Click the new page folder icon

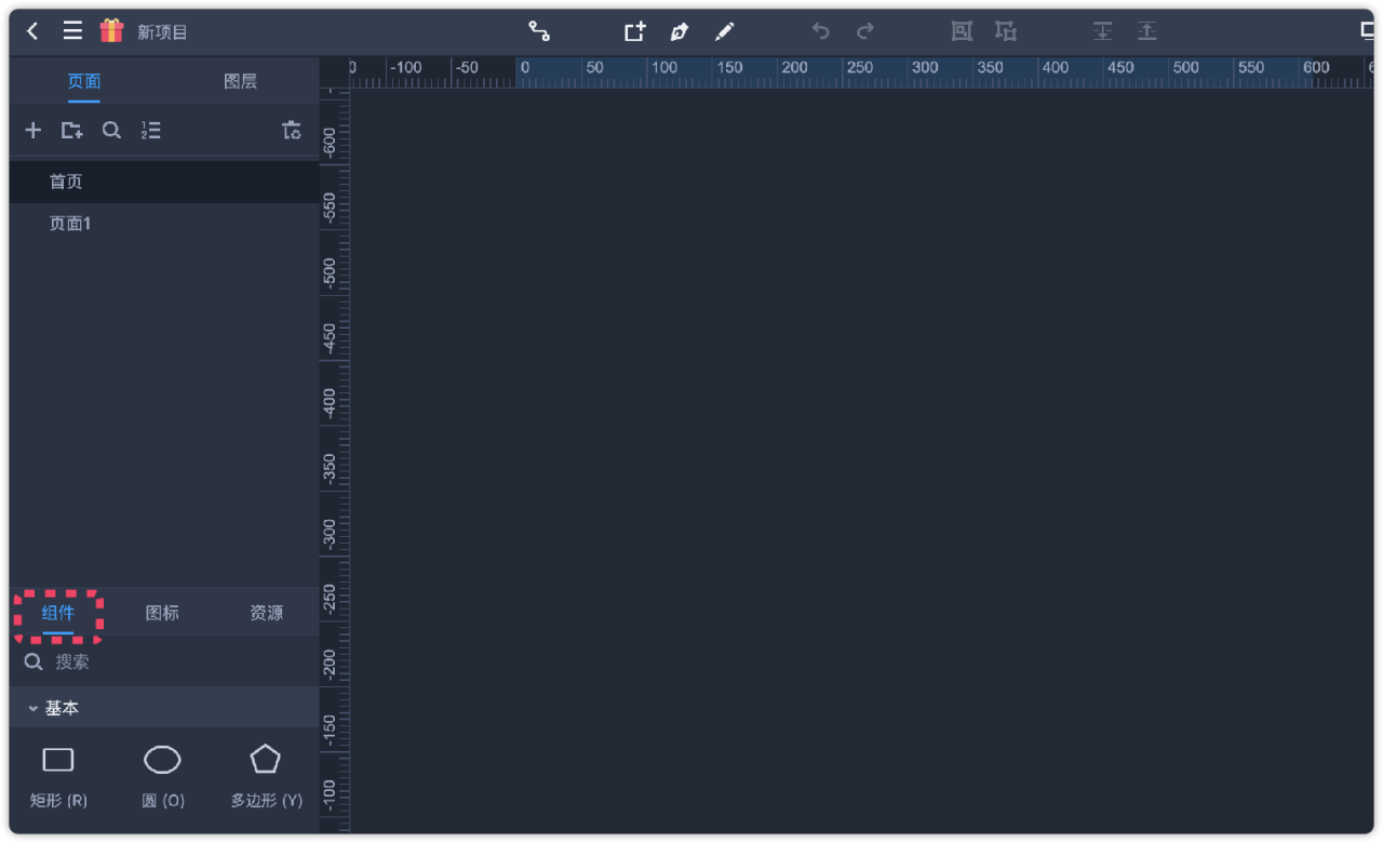pyautogui.click(x=72, y=130)
